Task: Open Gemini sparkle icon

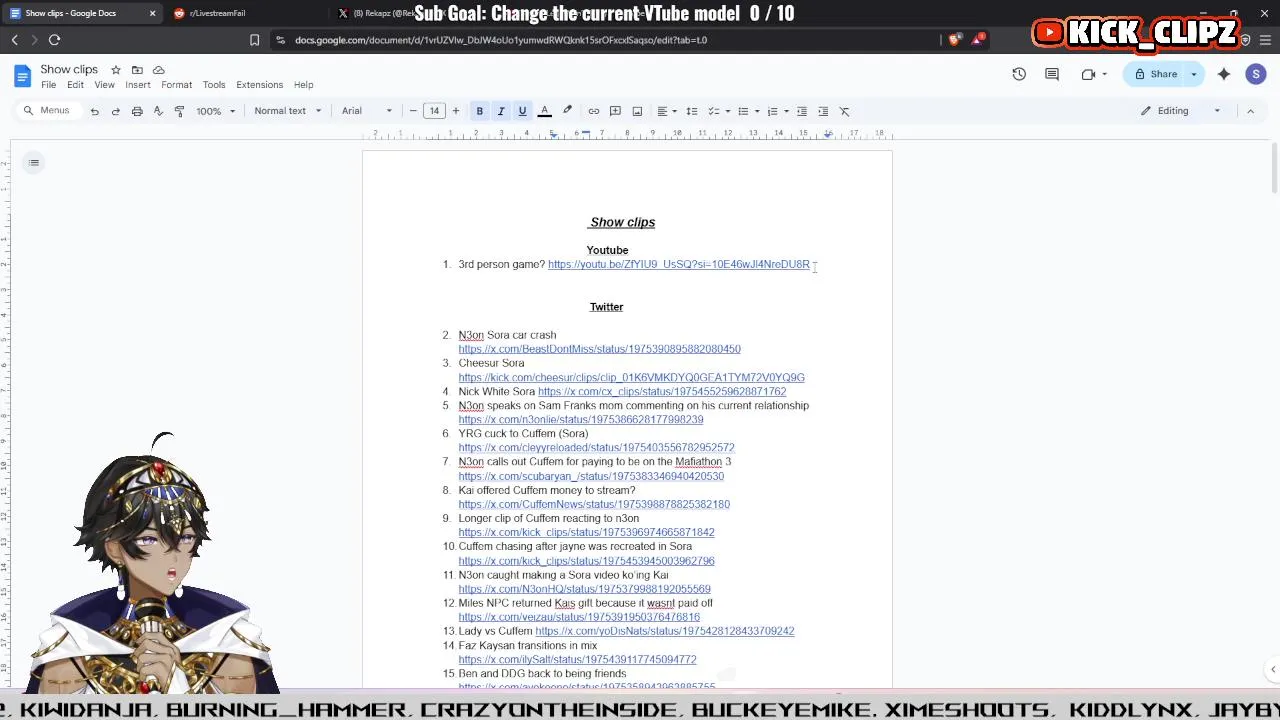Action: coord(1224,74)
